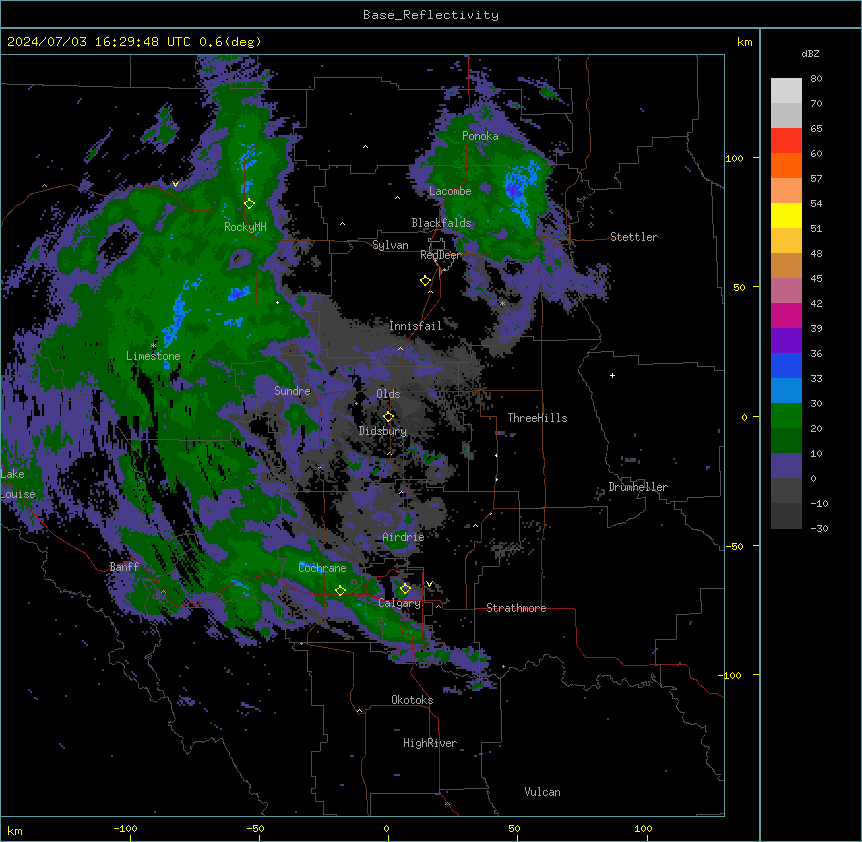Pick the red swatch between 65 and 60 dBZ
Image resolution: width=862 pixels, height=842 pixels.
(786, 140)
